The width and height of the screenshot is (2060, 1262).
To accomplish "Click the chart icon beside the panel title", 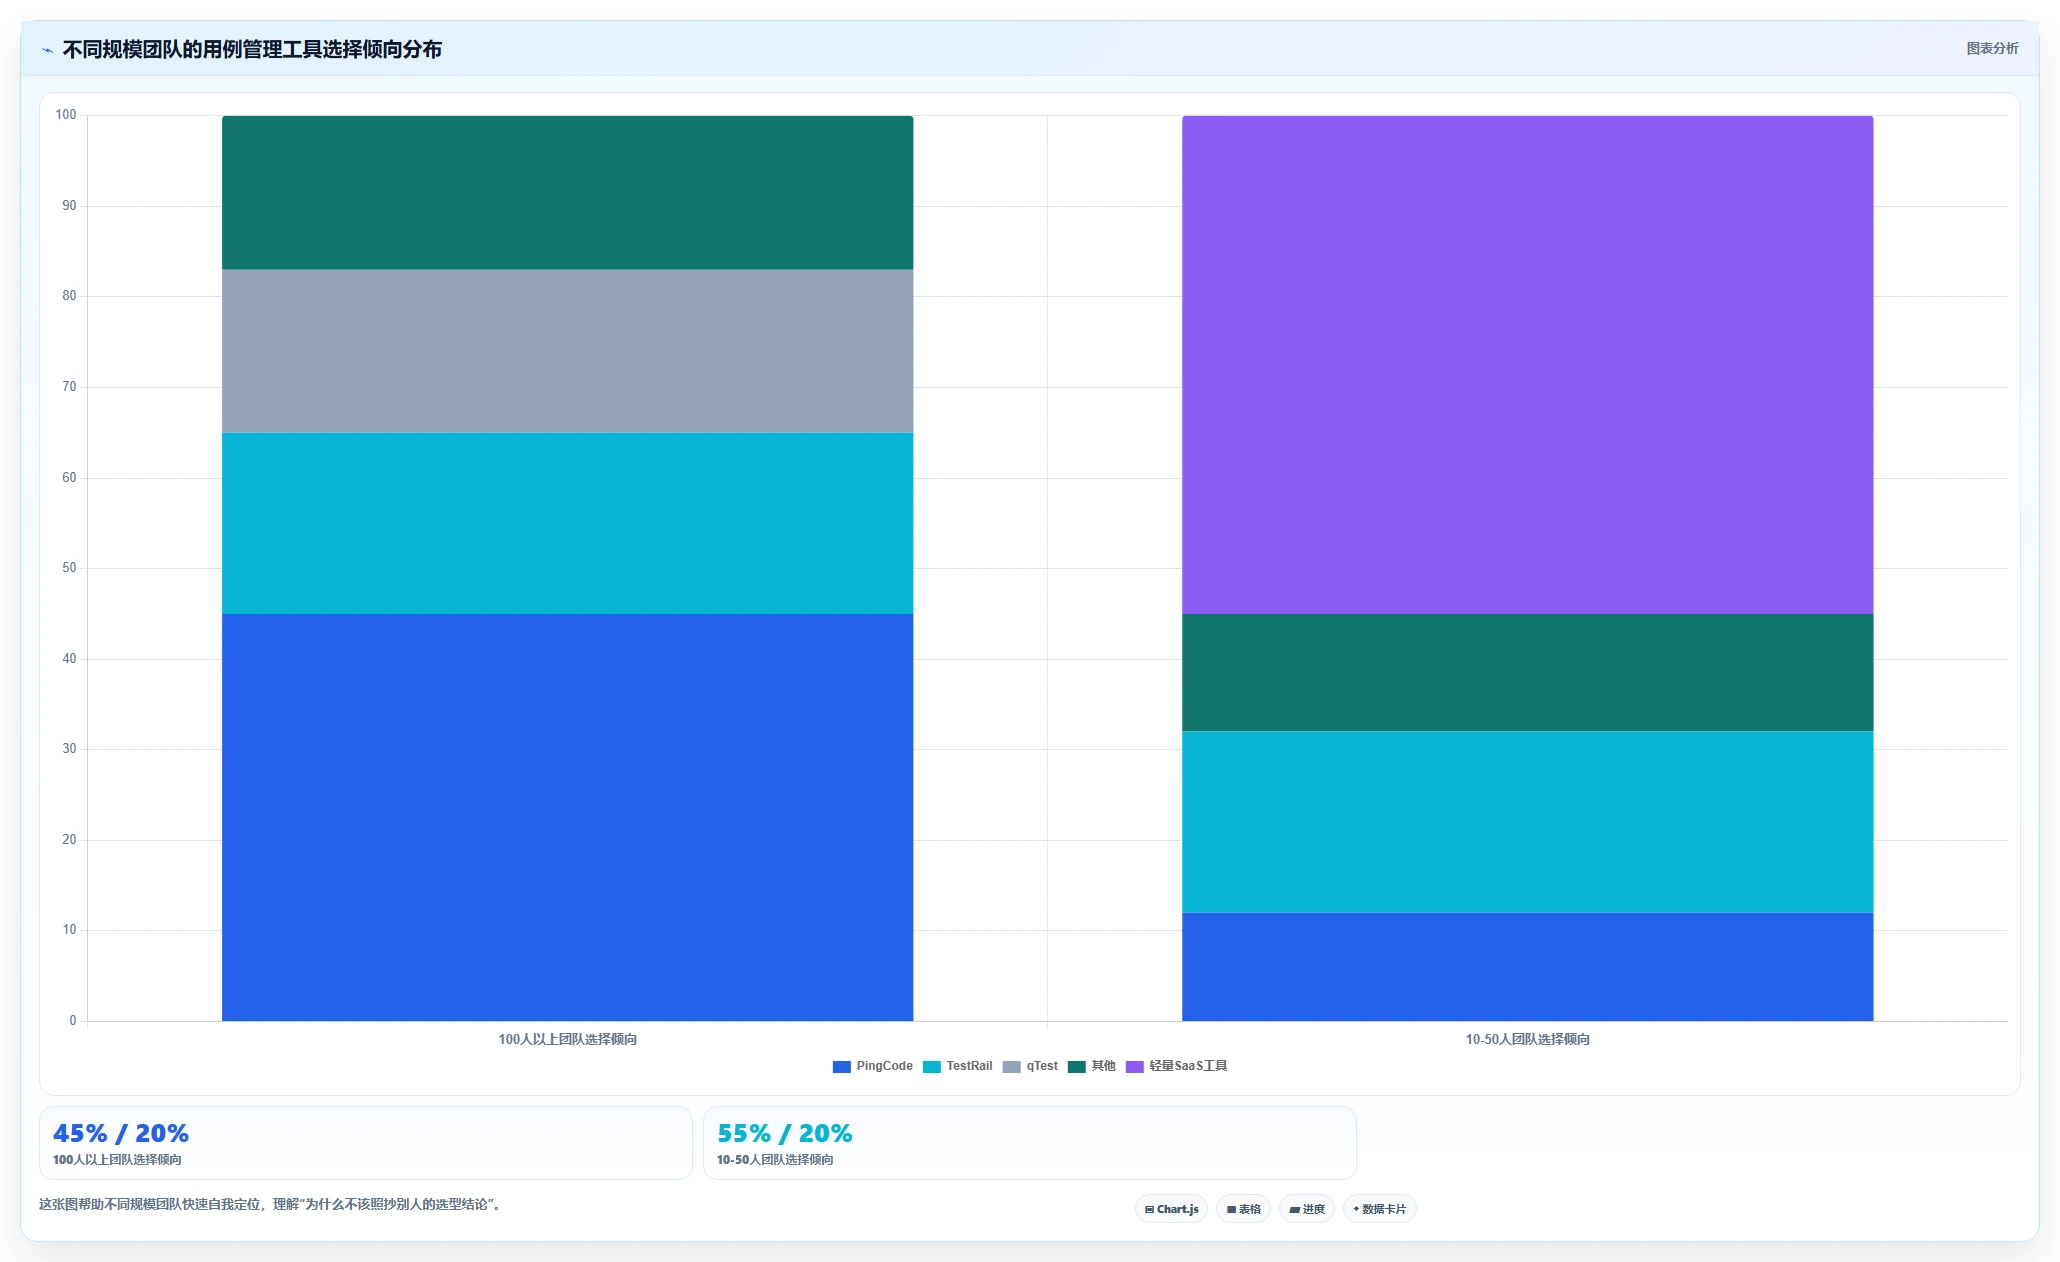I will click(x=47, y=50).
